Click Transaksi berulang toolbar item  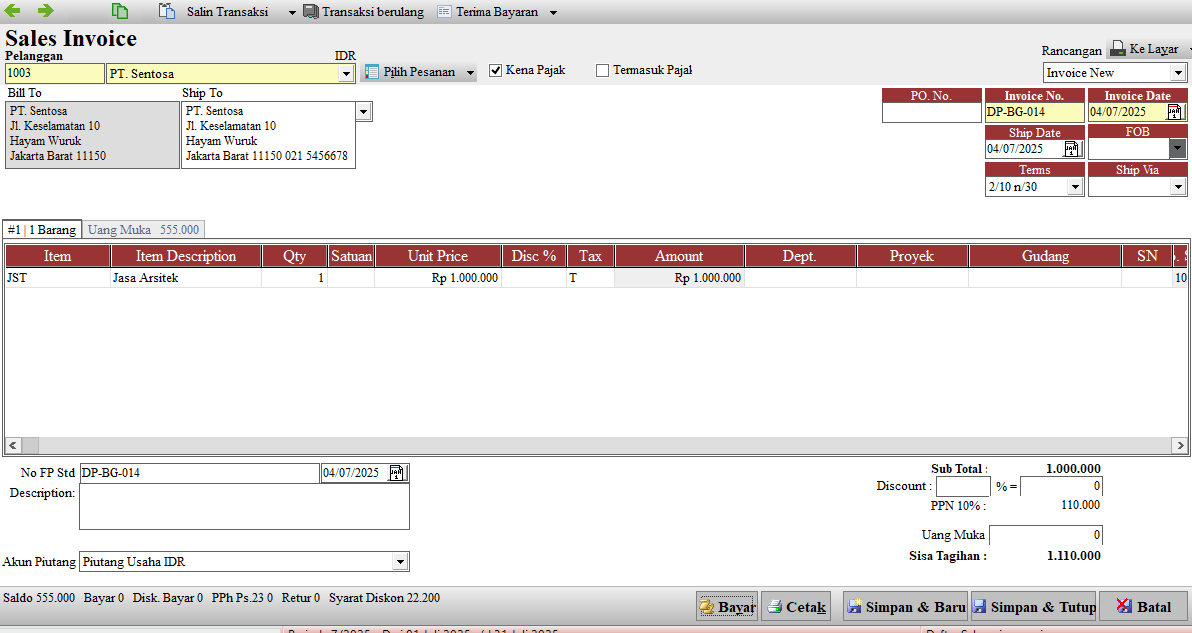[x=364, y=12]
